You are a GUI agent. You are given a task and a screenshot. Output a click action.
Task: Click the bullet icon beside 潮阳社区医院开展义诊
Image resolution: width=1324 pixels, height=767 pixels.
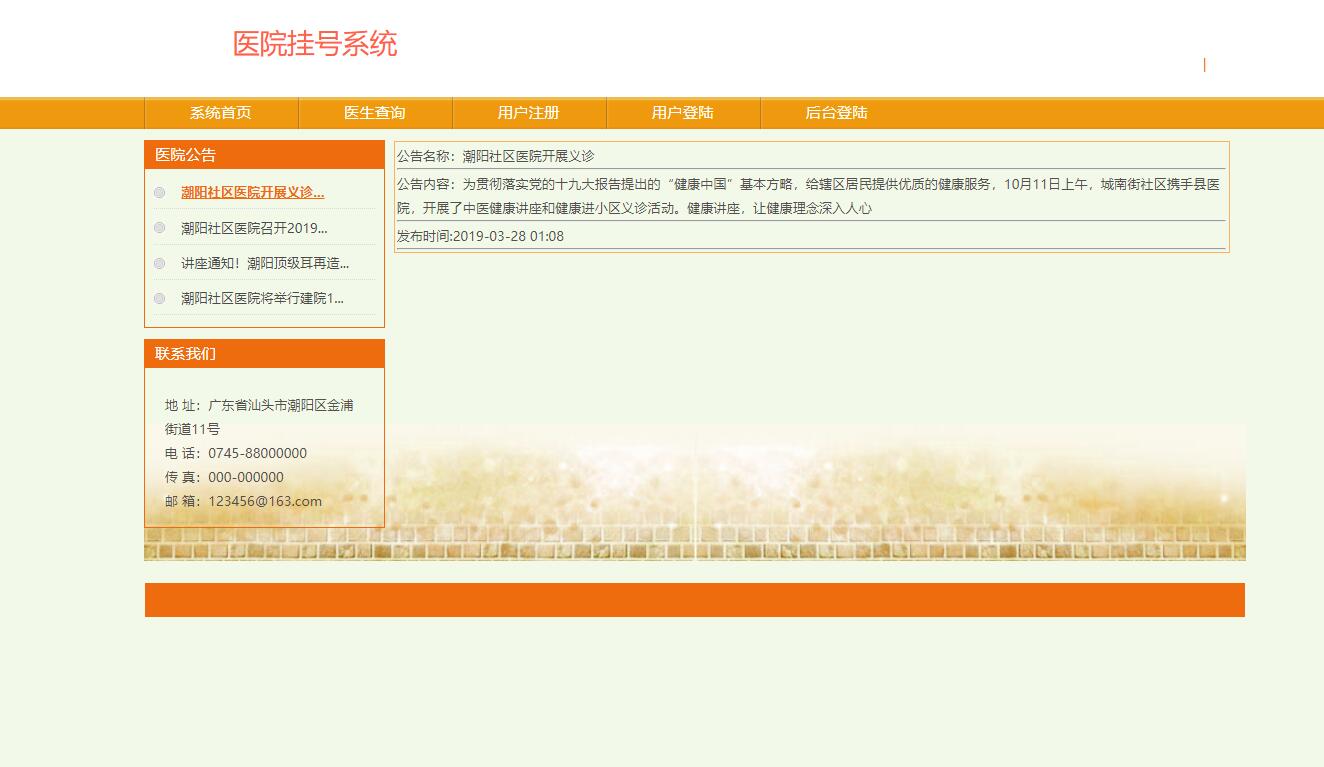point(160,192)
